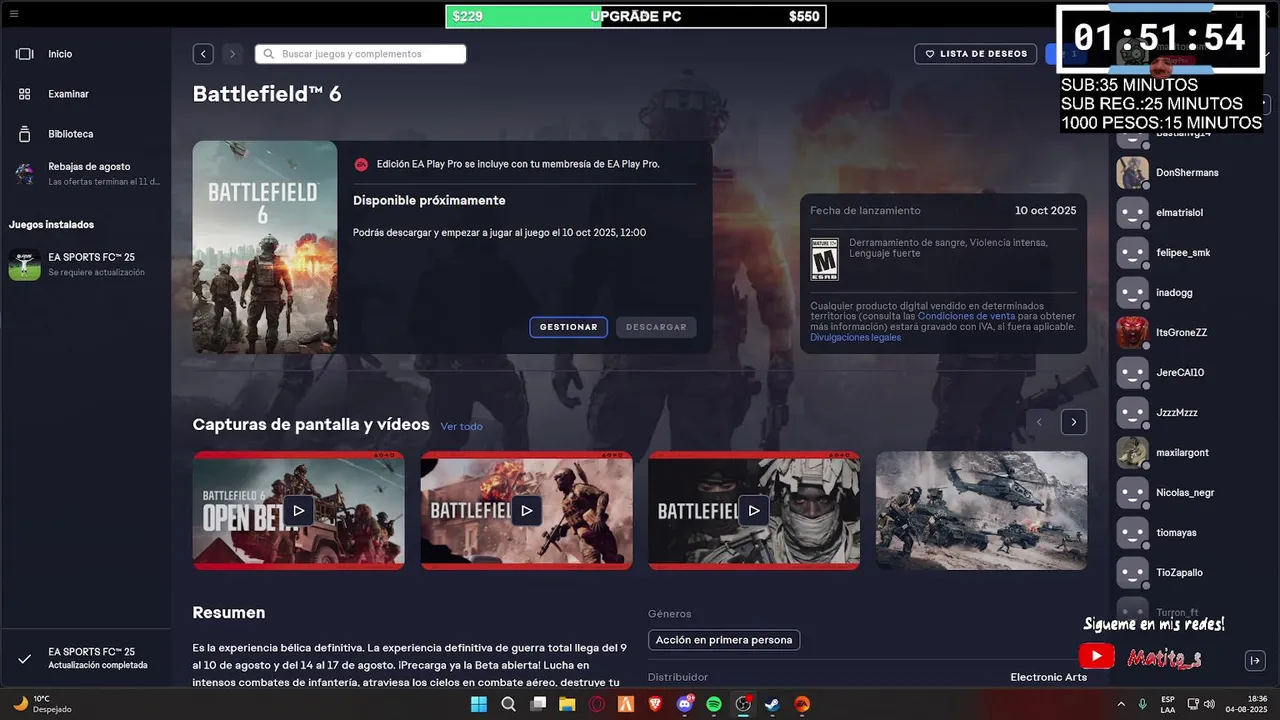Go to Inicio in the sidebar

[60, 54]
